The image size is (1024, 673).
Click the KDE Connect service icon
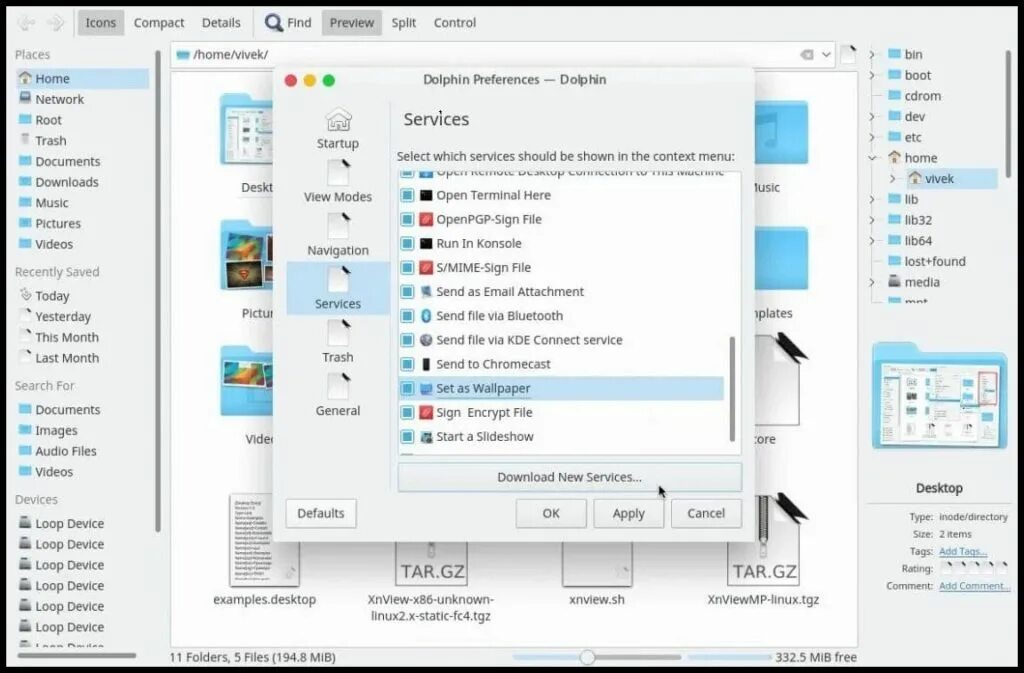coord(426,340)
